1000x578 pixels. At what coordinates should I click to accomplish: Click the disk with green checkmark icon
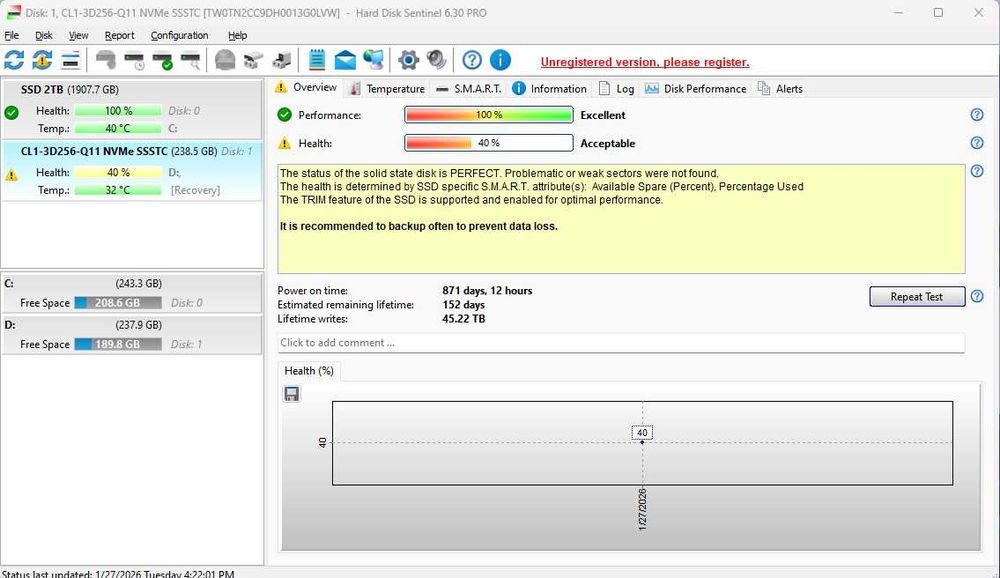(162, 60)
